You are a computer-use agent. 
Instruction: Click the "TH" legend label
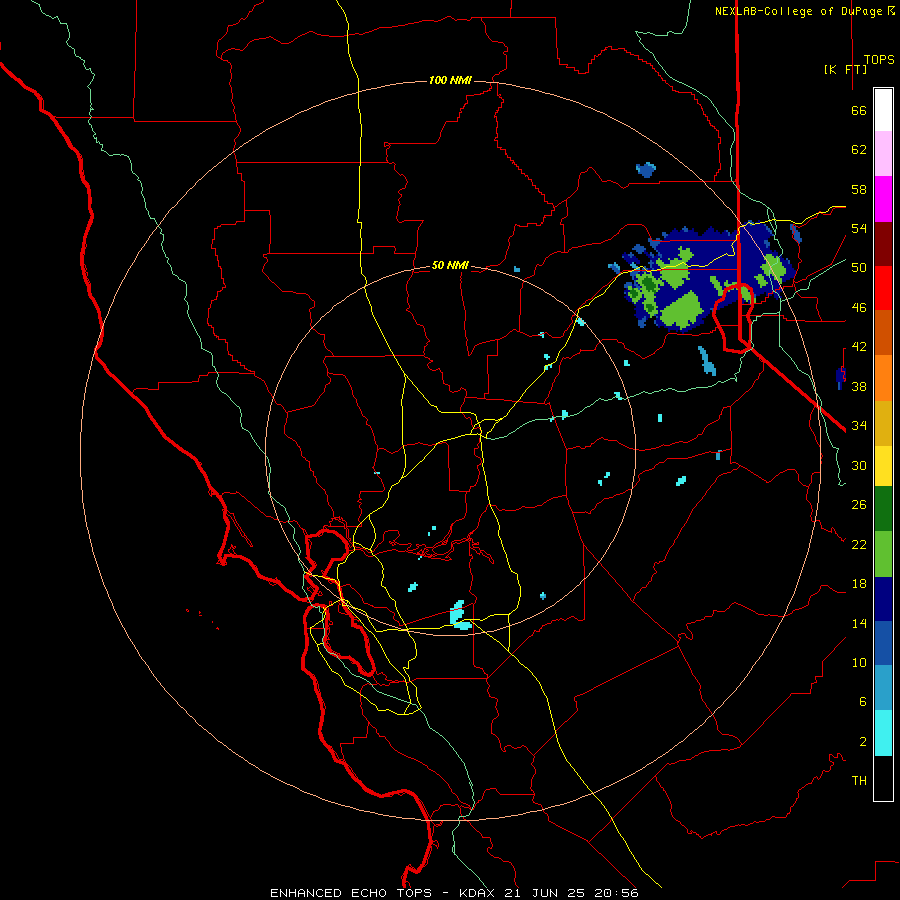tap(859, 781)
